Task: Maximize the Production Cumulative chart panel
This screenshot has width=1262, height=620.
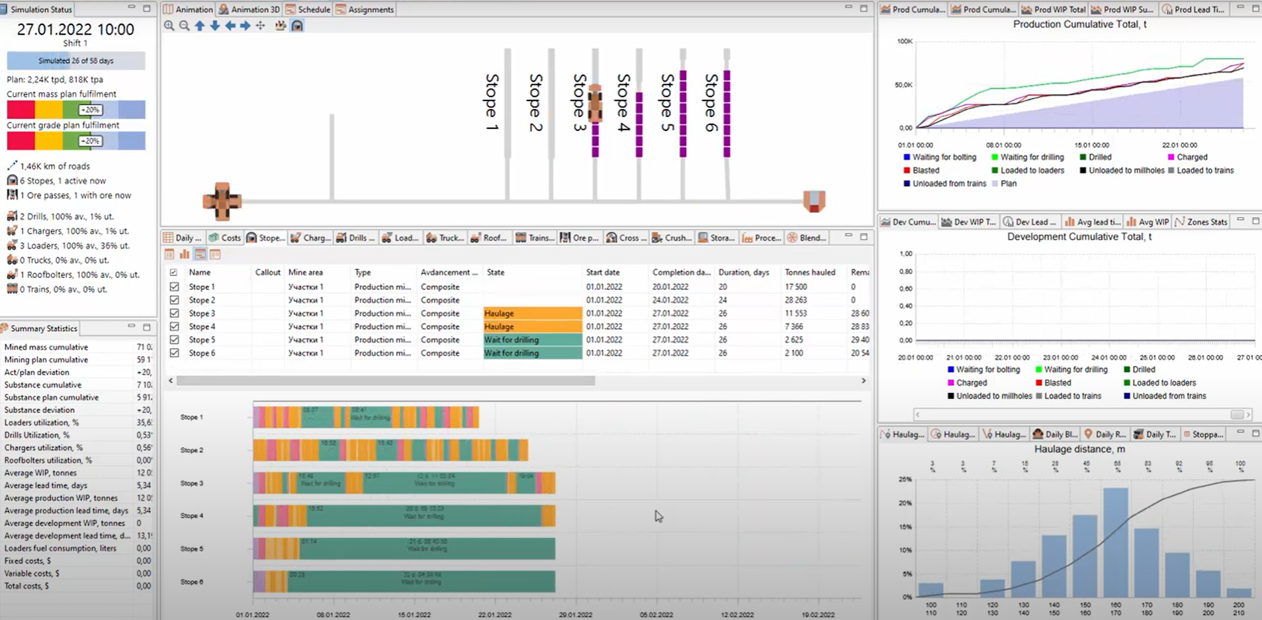Action: pyautogui.click(x=1254, y=9)
